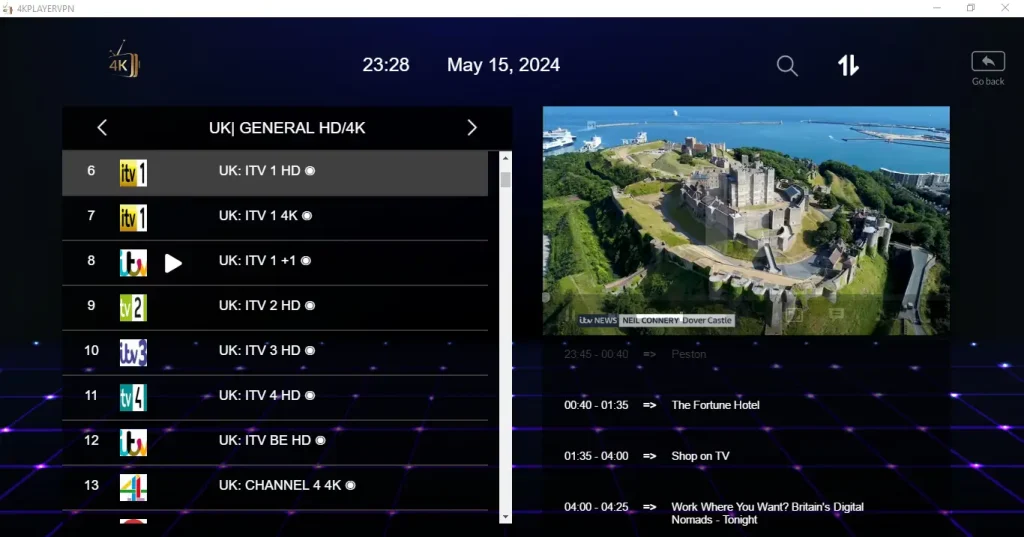Click the May 15, 2024 date
The width and height of the screenshot is (1024, 537).
[503, 65]
